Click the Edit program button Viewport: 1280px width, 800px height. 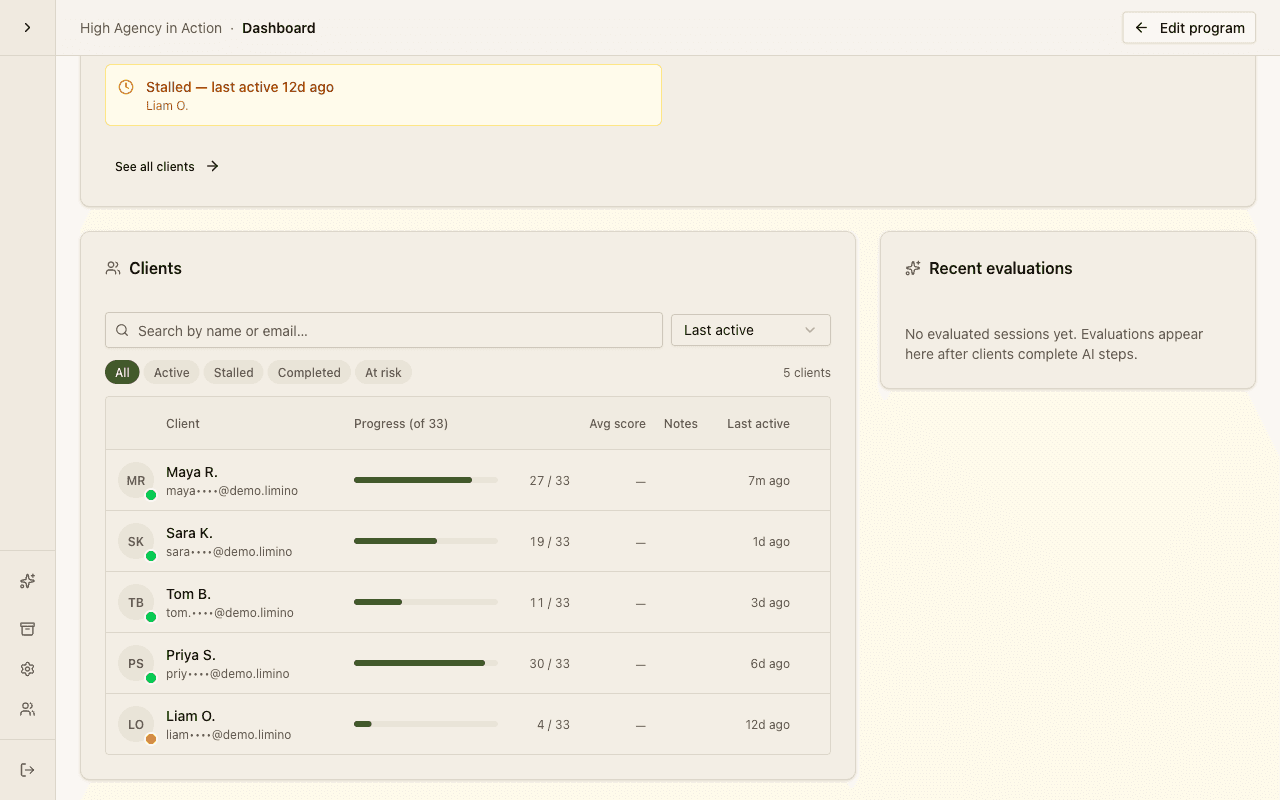[1189, 28]
